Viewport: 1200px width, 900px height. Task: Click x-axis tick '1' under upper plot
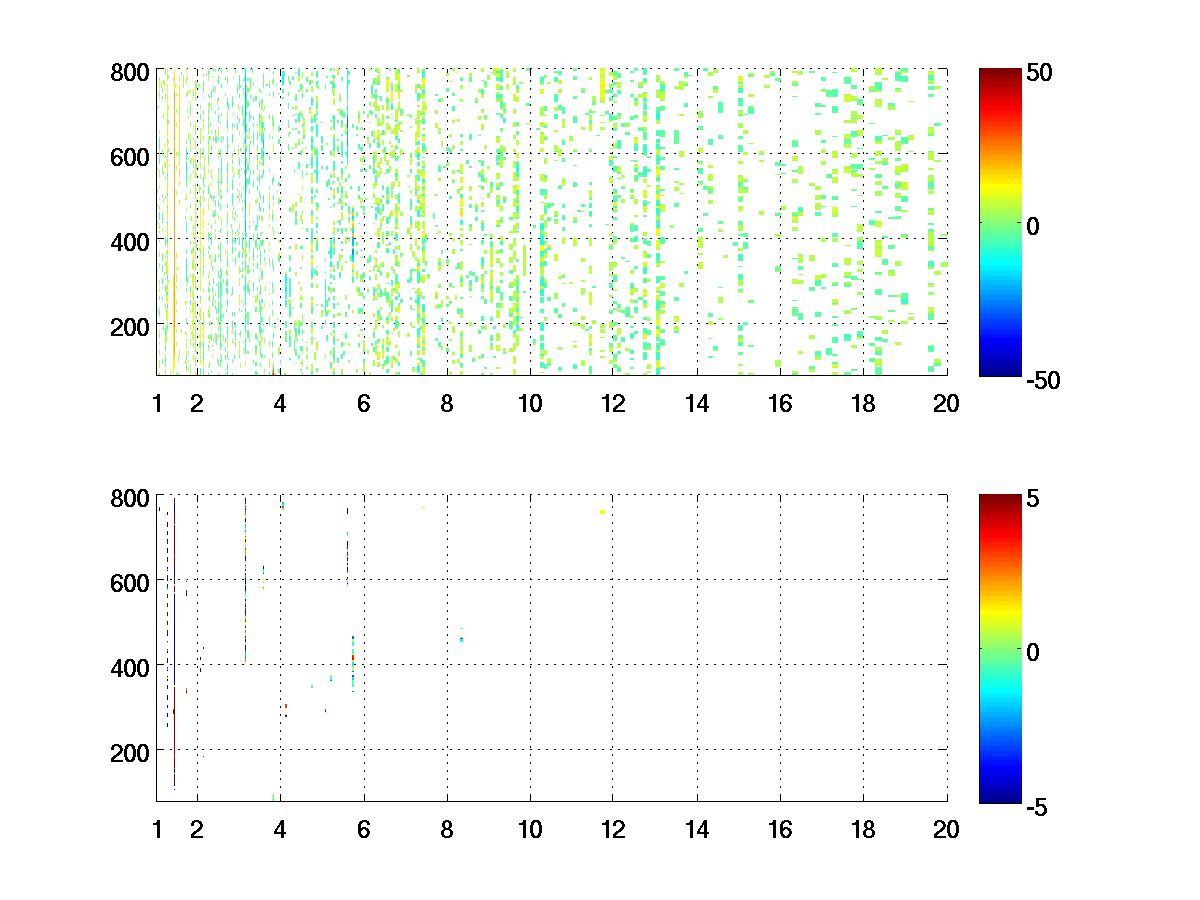coord(157,404)
